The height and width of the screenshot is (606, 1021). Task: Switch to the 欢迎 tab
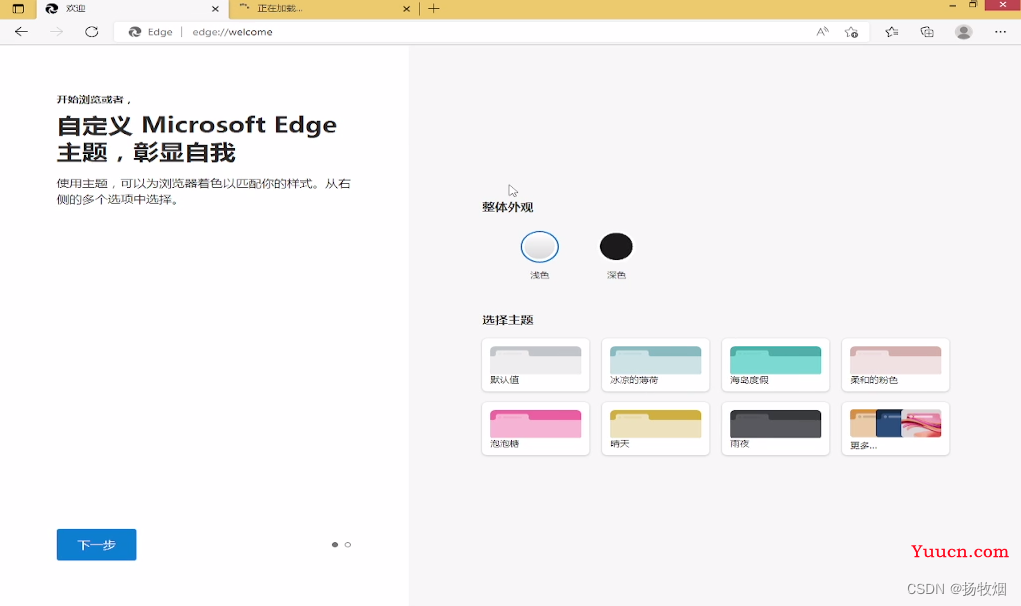coord(133,9)
